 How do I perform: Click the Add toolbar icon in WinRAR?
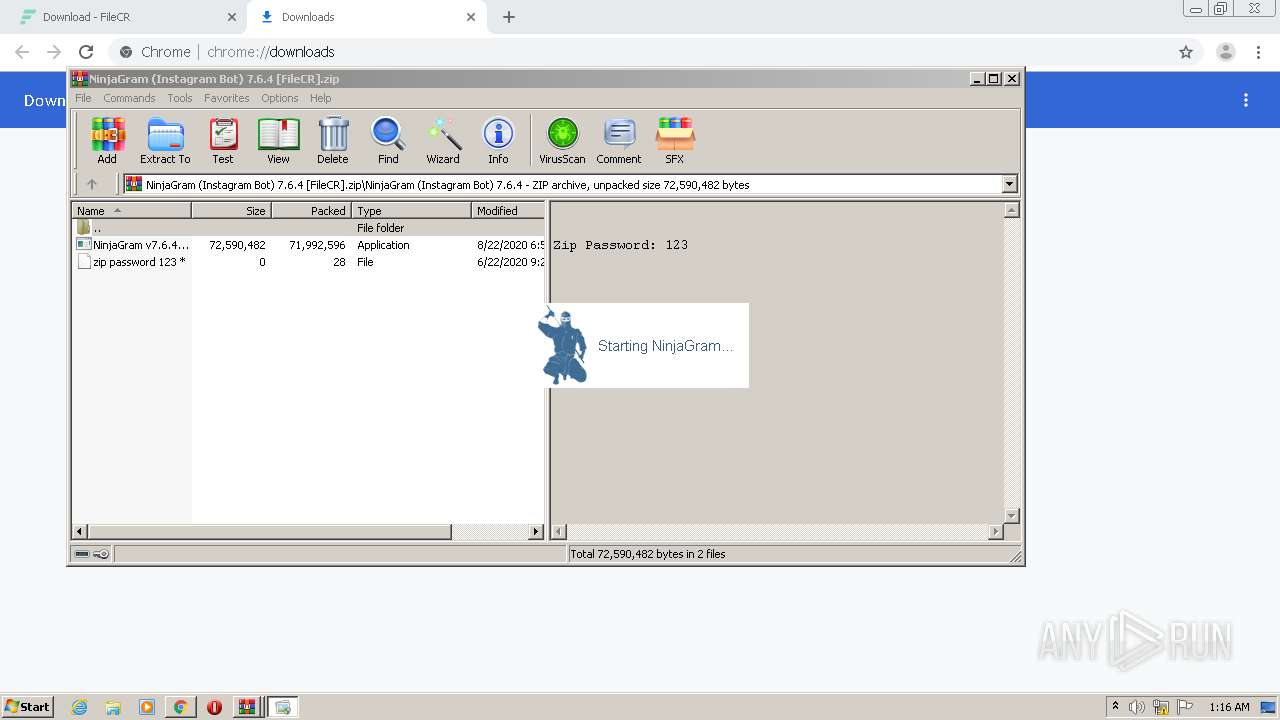click(x=107, y=140)
